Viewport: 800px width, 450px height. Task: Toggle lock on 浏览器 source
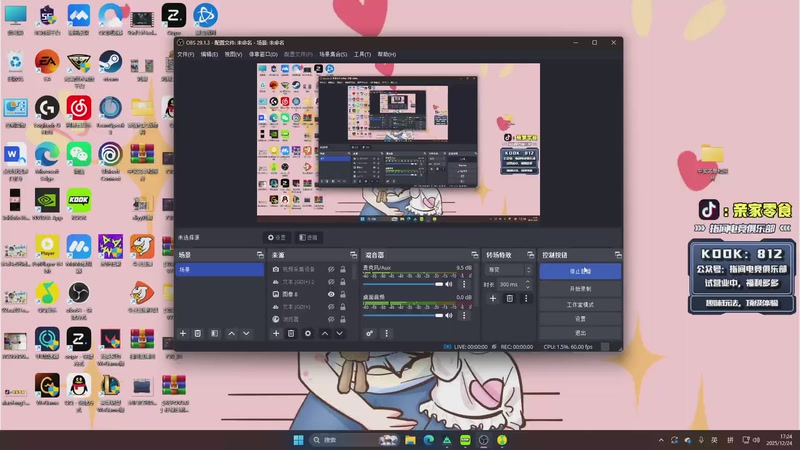(x=343, y=319)
